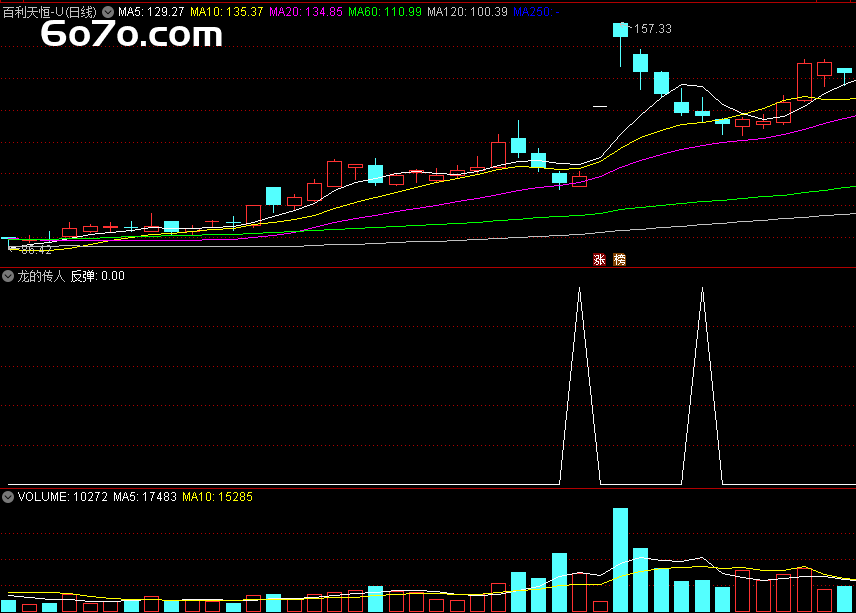Open the main chart indicator dropdown arrow

[x=108, y=12]
